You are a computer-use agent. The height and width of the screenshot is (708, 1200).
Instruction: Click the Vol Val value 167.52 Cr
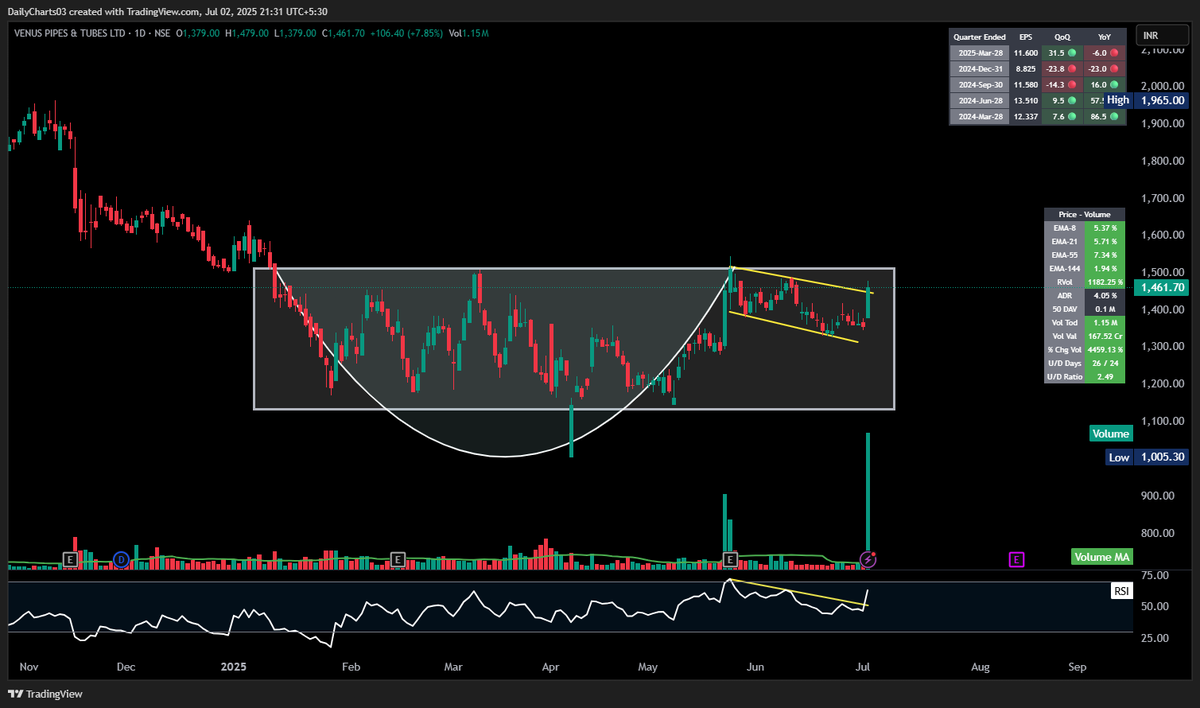click(1104, 336)
